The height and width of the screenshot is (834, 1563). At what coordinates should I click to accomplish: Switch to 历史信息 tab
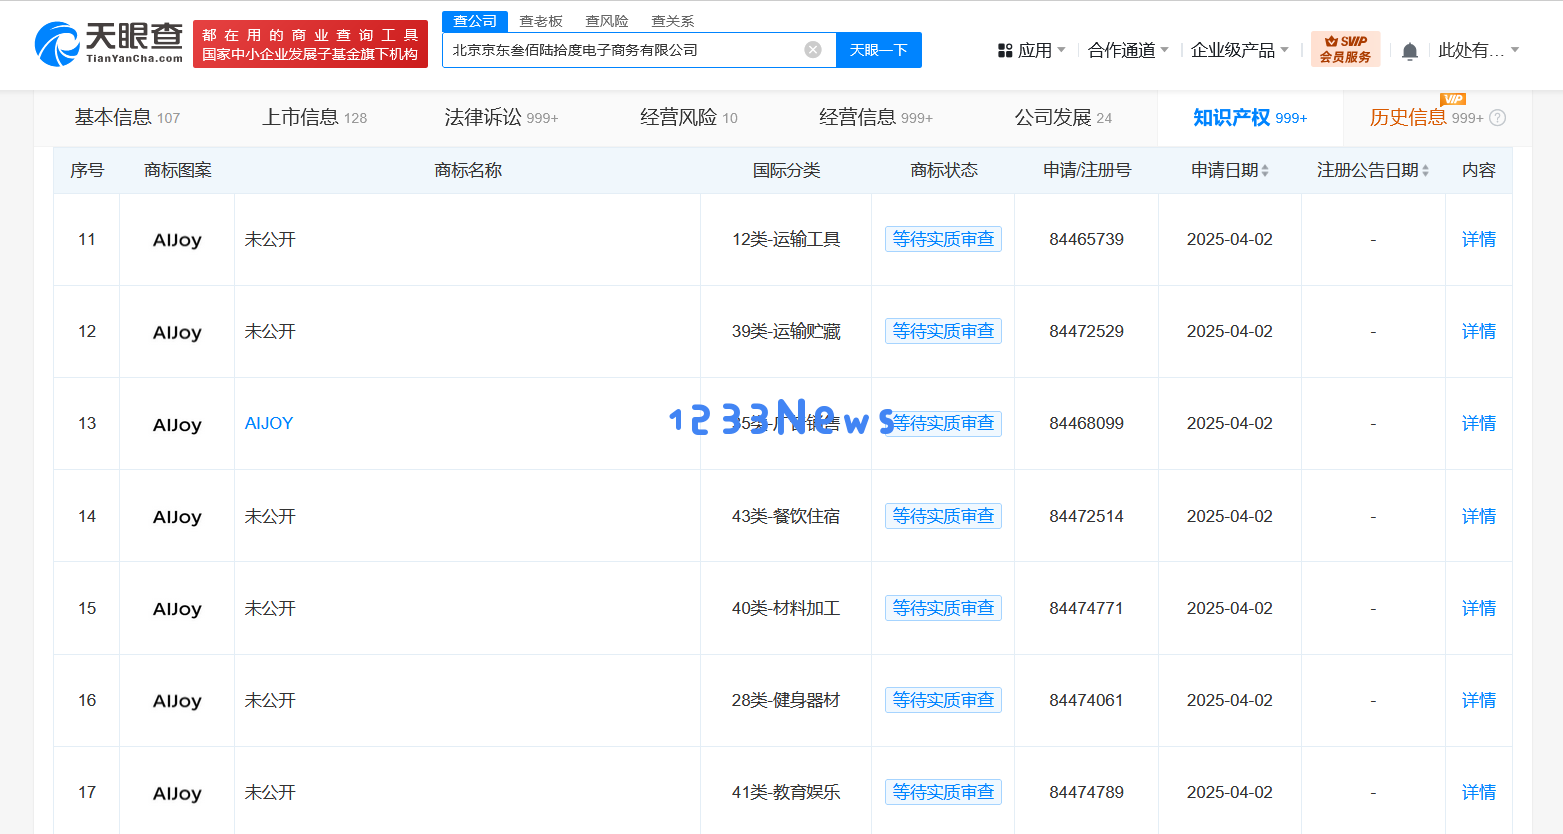pos(1427,118)
